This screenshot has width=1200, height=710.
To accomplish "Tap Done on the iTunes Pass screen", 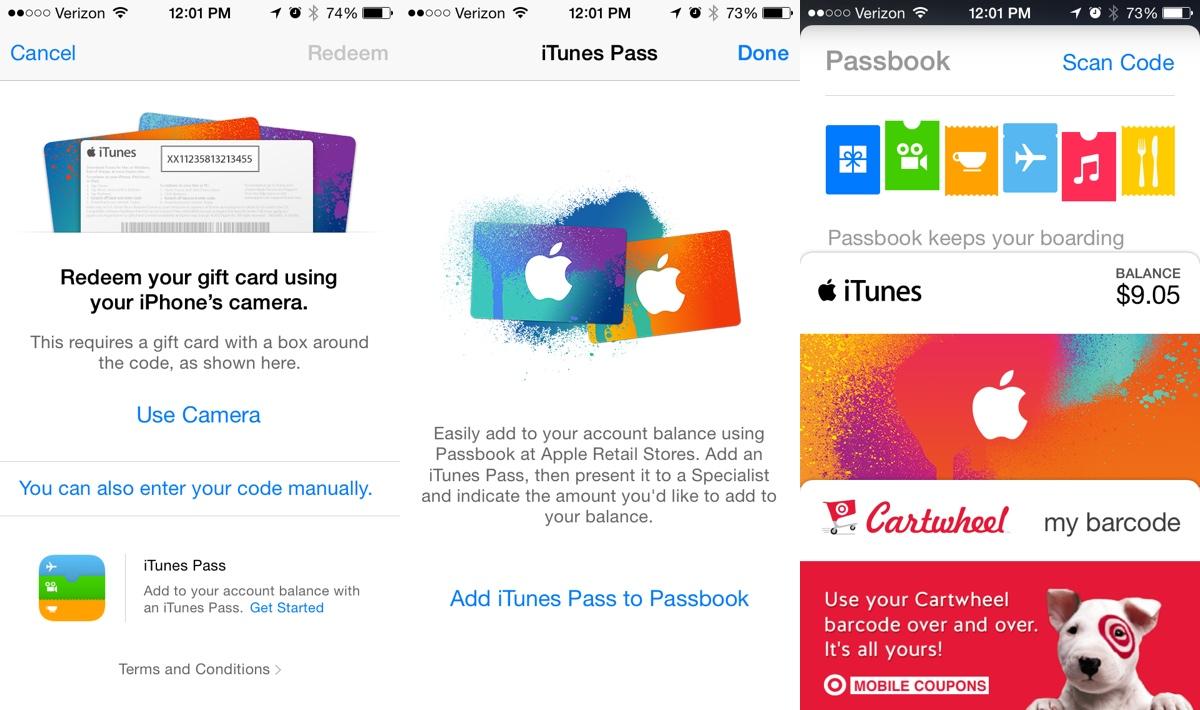I will tap(763, 53).
